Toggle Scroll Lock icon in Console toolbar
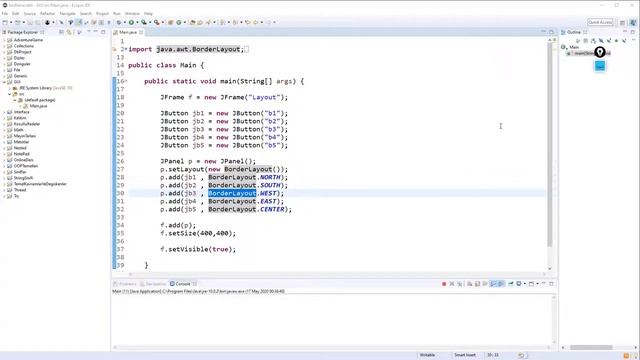The height and width of the screenshot is (360, 640). click(477, 284)
